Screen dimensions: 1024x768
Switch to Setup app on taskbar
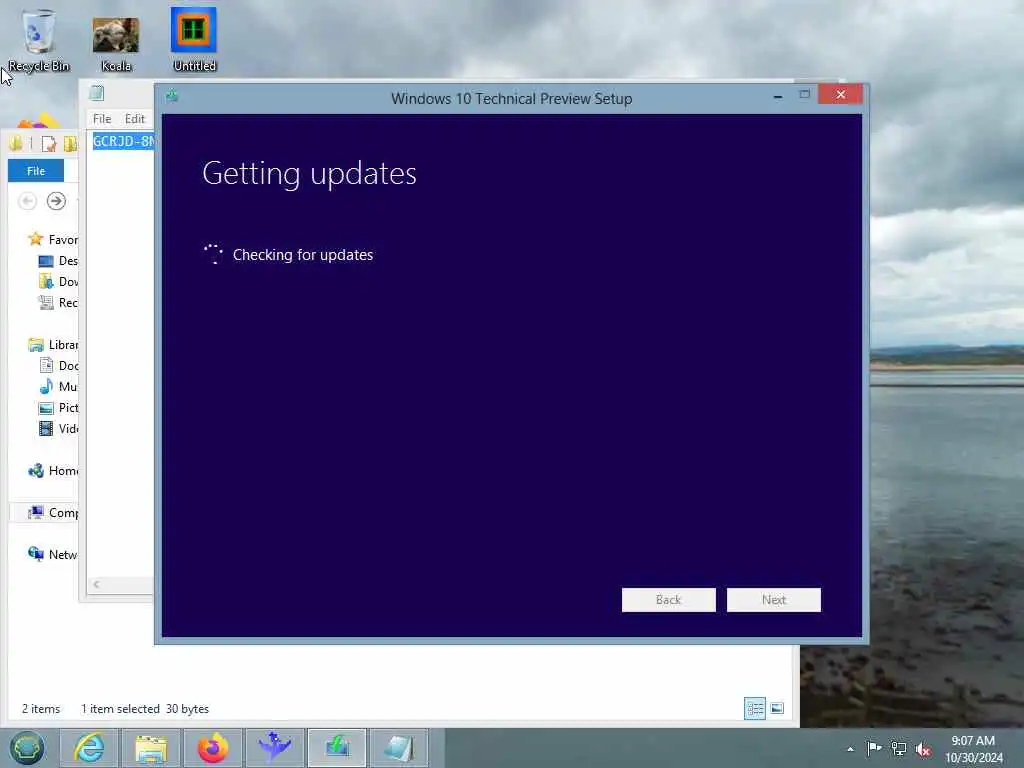click(337, 748)
